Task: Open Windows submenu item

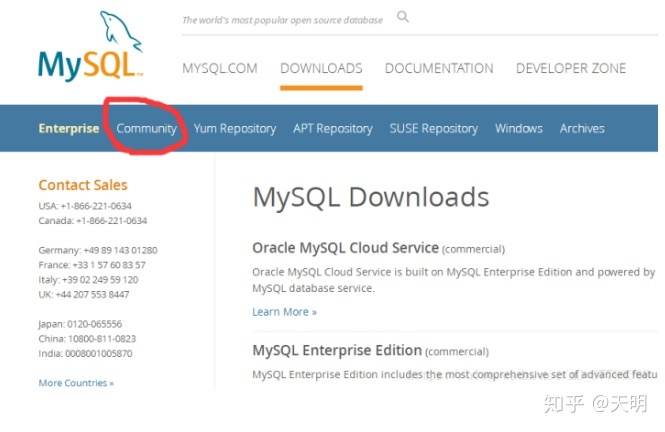Action: click(x=519, y=128)
